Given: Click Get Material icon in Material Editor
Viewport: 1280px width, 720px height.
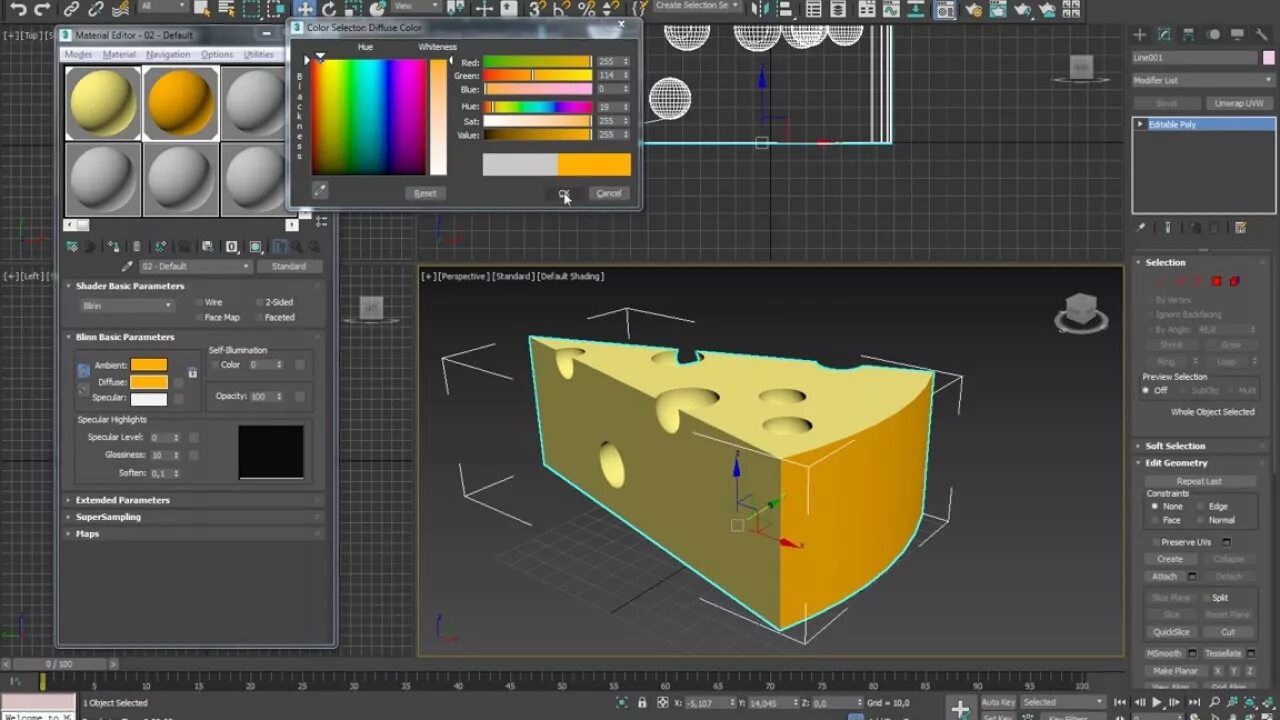Looking at the screenshot, I should [72, 246].
